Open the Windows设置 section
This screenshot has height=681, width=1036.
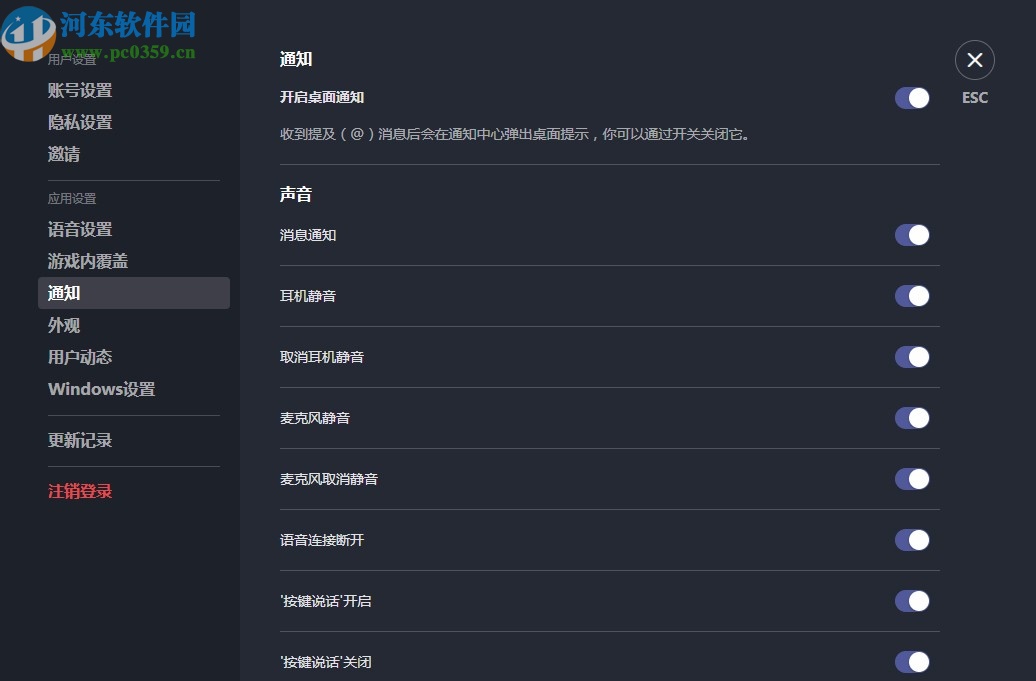[100, 389]
